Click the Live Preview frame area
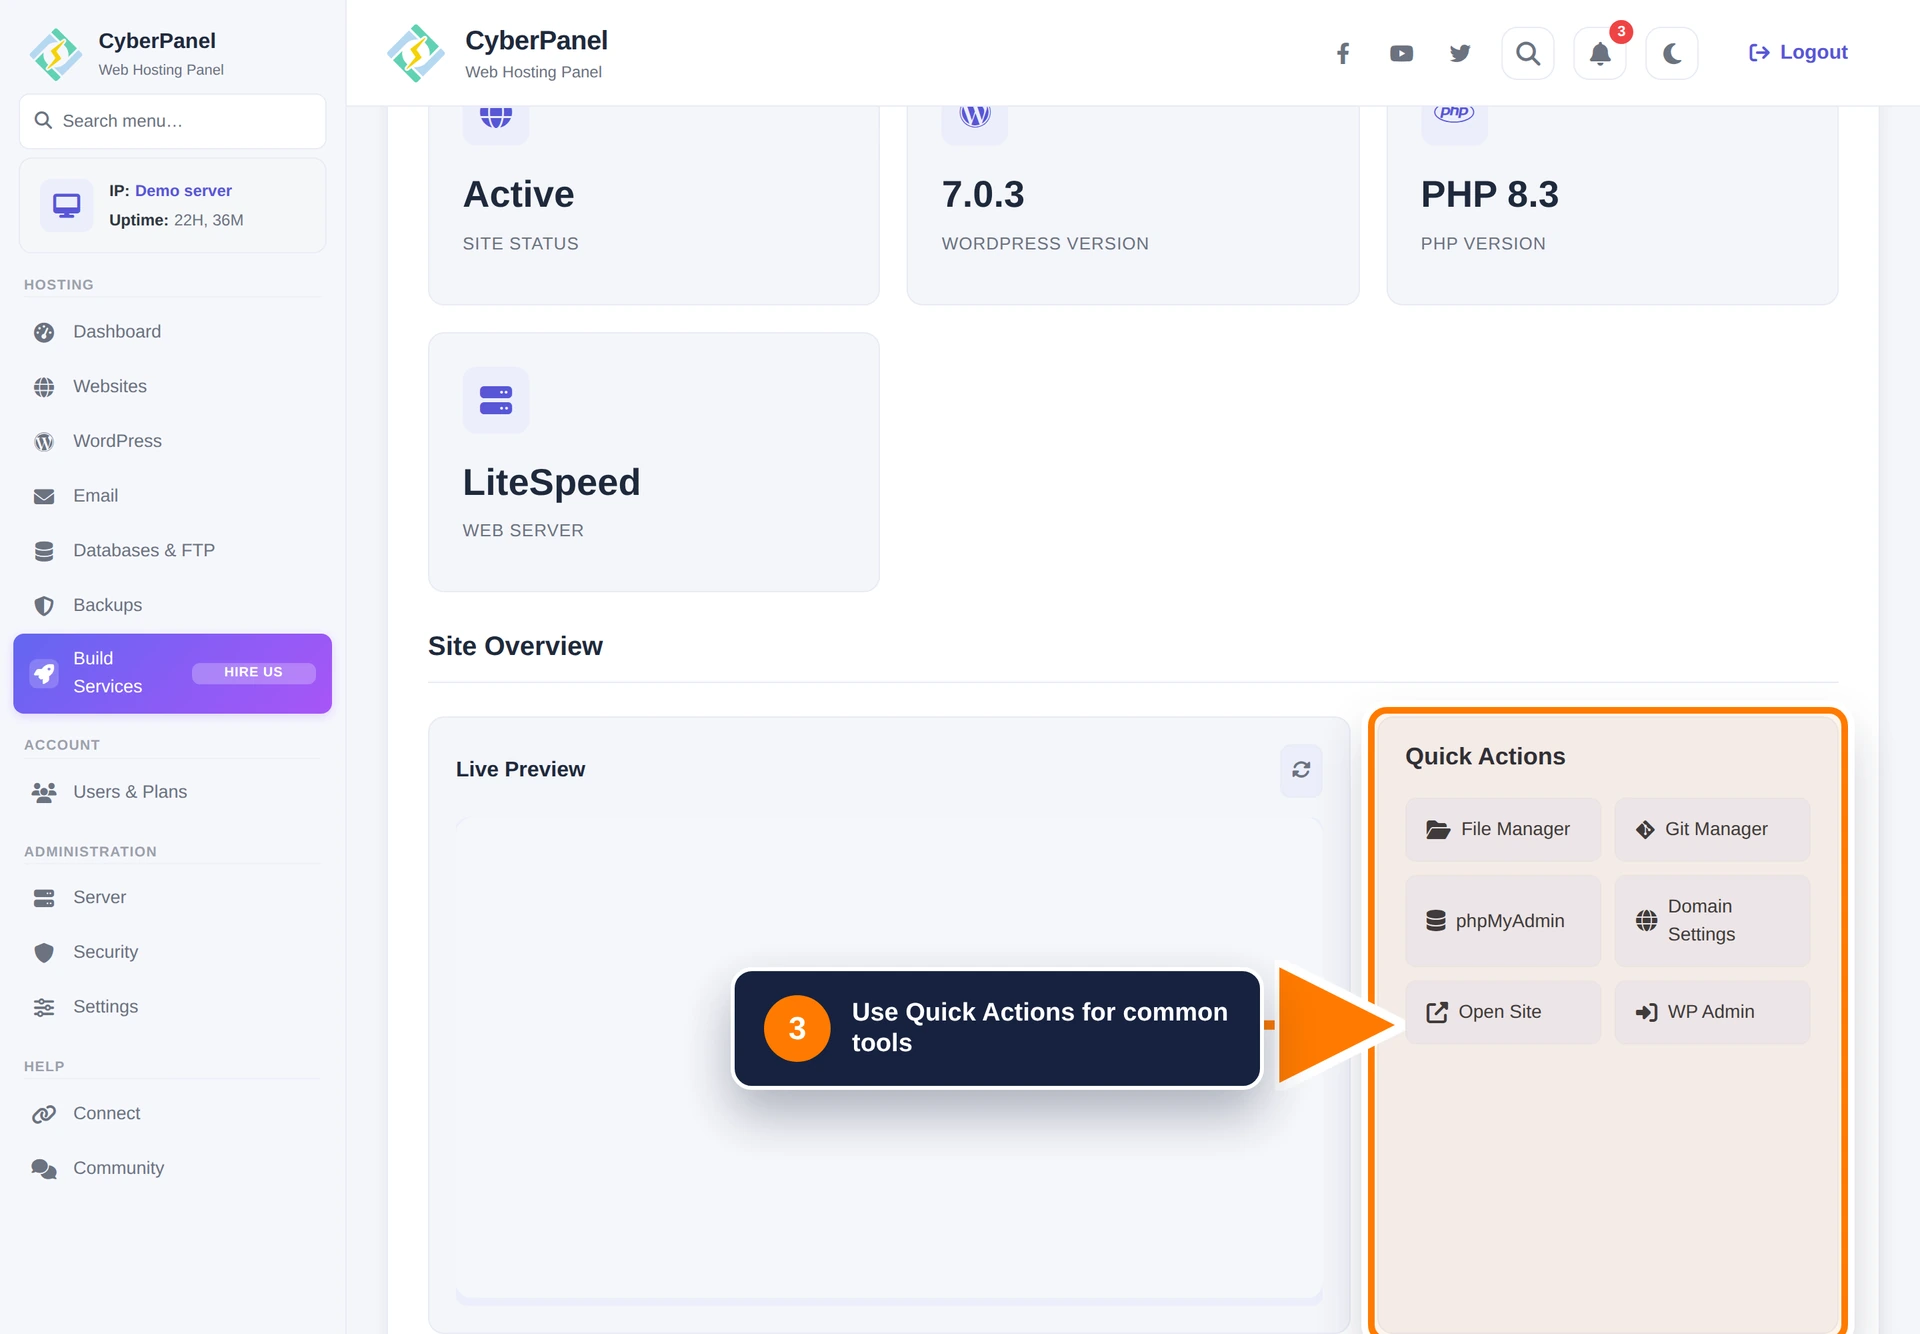The width and height of the screenshot is (1920, 1334). [x=889, y=1060]
